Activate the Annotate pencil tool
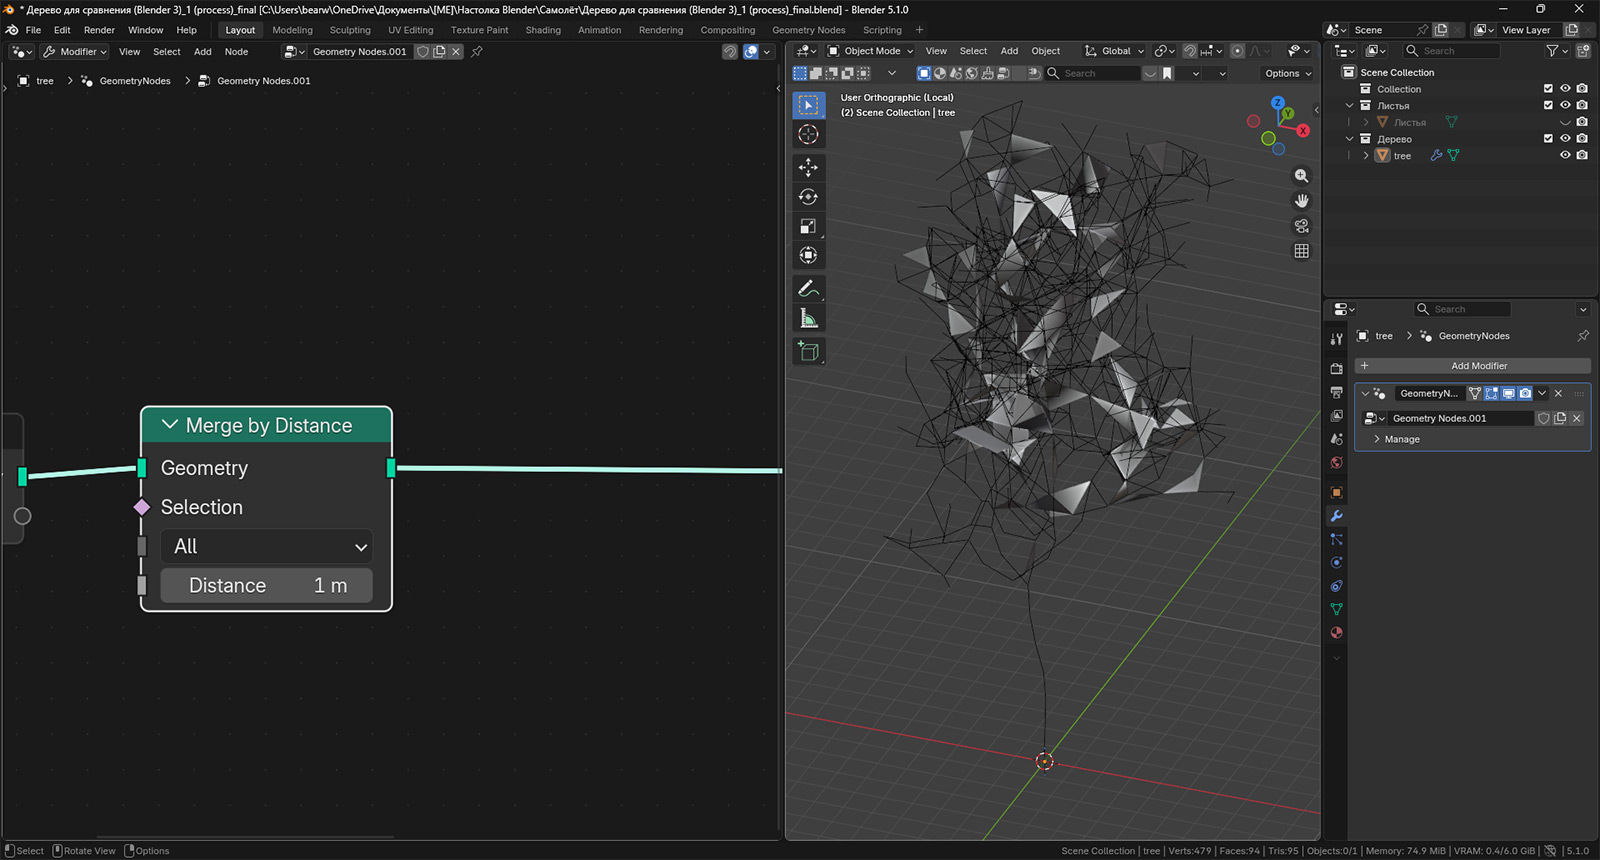This screenshot has width=1600, height=860. pos(808,289)
